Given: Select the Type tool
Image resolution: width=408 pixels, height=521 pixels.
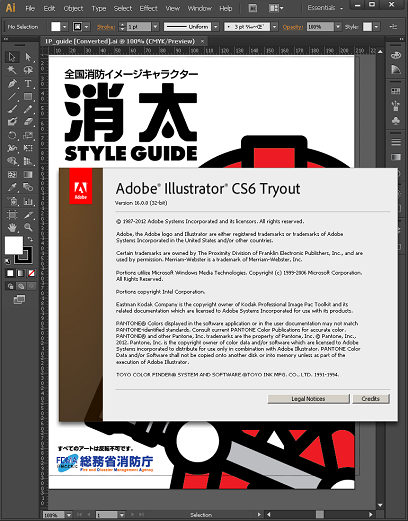Looking at the screenshot, I should (28, 83).
